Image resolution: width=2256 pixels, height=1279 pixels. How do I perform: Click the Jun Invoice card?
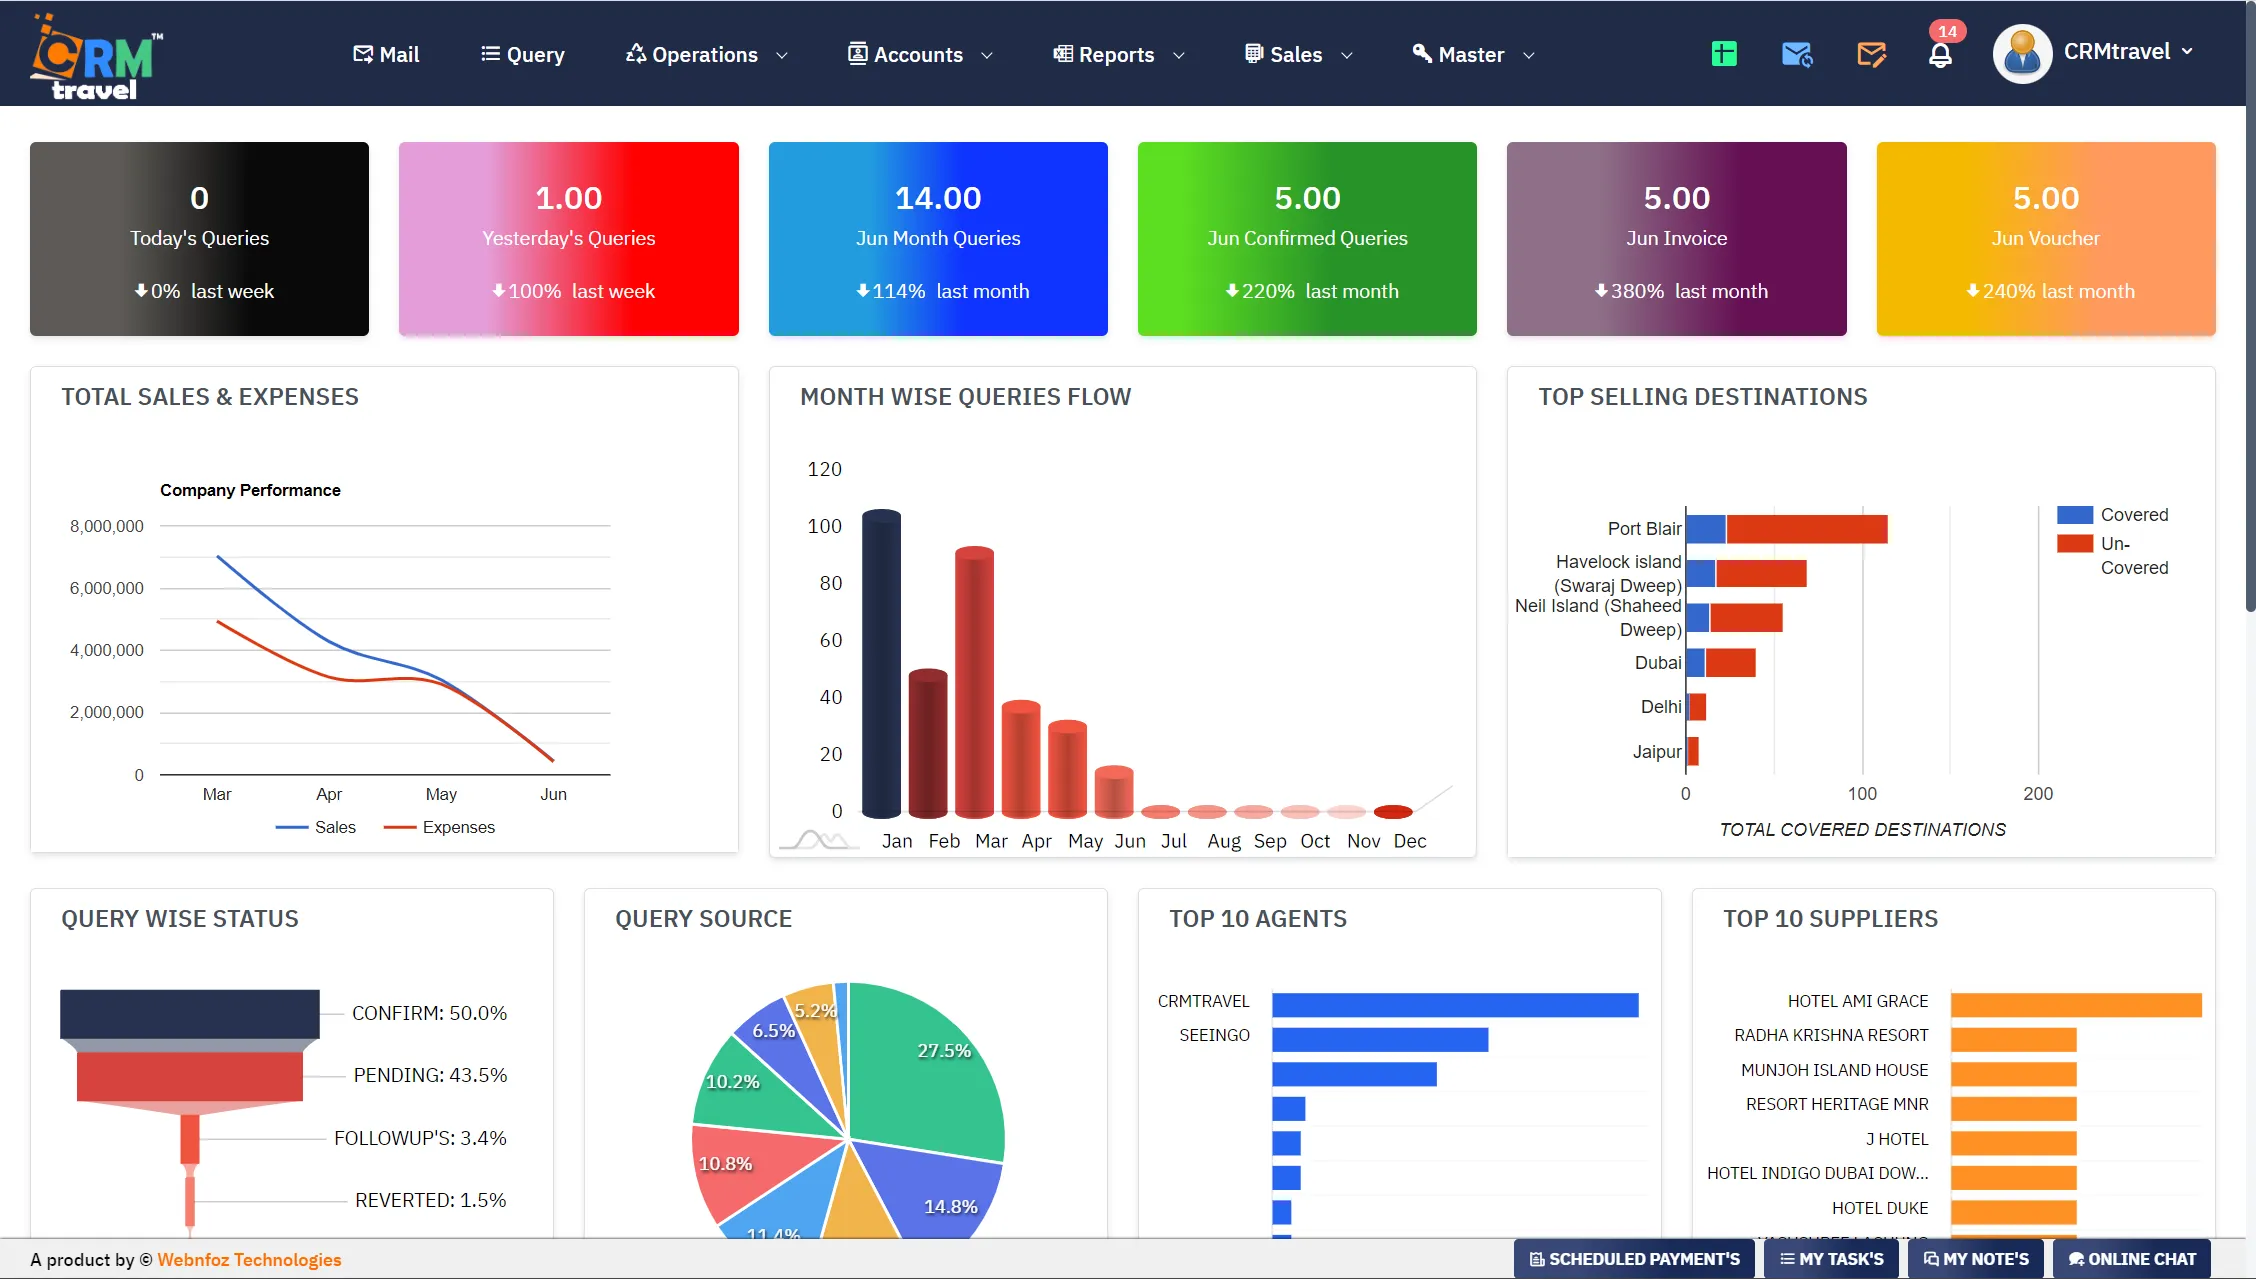click(1677, 239)
